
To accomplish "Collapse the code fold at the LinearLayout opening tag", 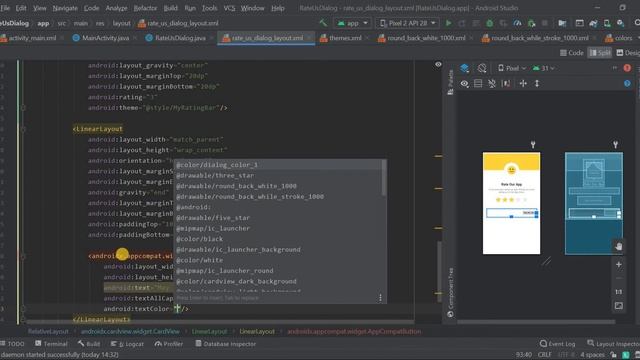I will click(x=23, y=129).
